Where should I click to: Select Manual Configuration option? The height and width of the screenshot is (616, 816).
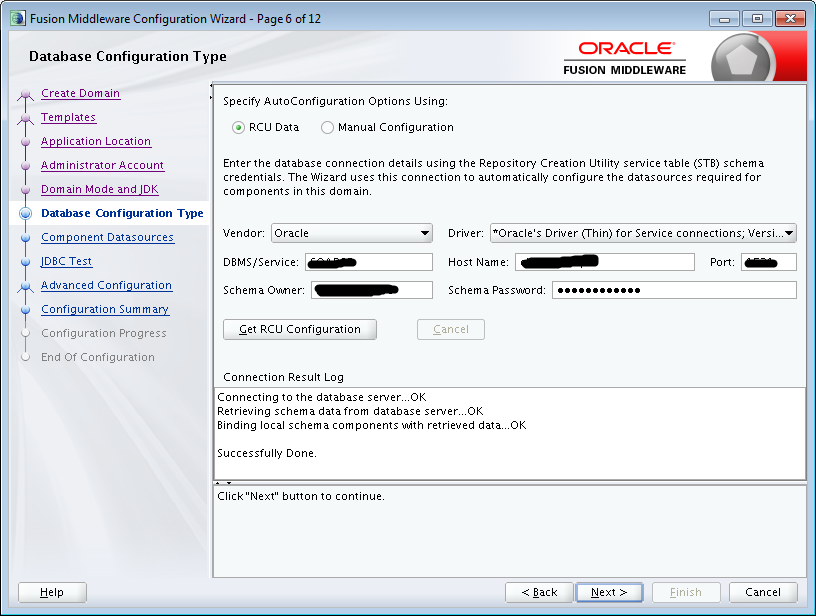point(327,127)
